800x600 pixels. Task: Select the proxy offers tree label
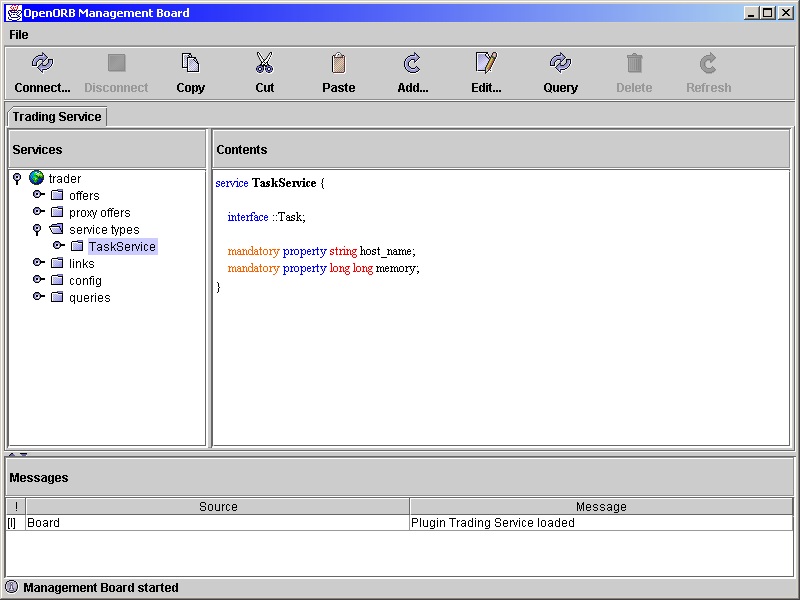[99, 213]
